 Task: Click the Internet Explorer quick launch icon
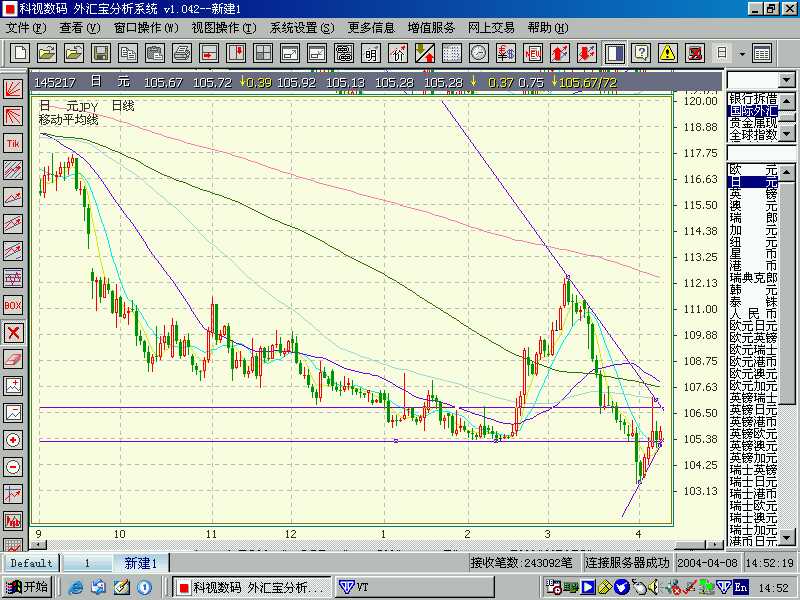[x=76, y=587]
